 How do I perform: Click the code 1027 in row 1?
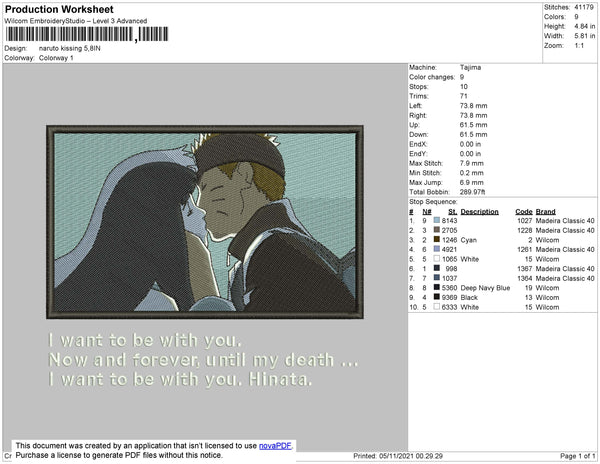point(525,221)
